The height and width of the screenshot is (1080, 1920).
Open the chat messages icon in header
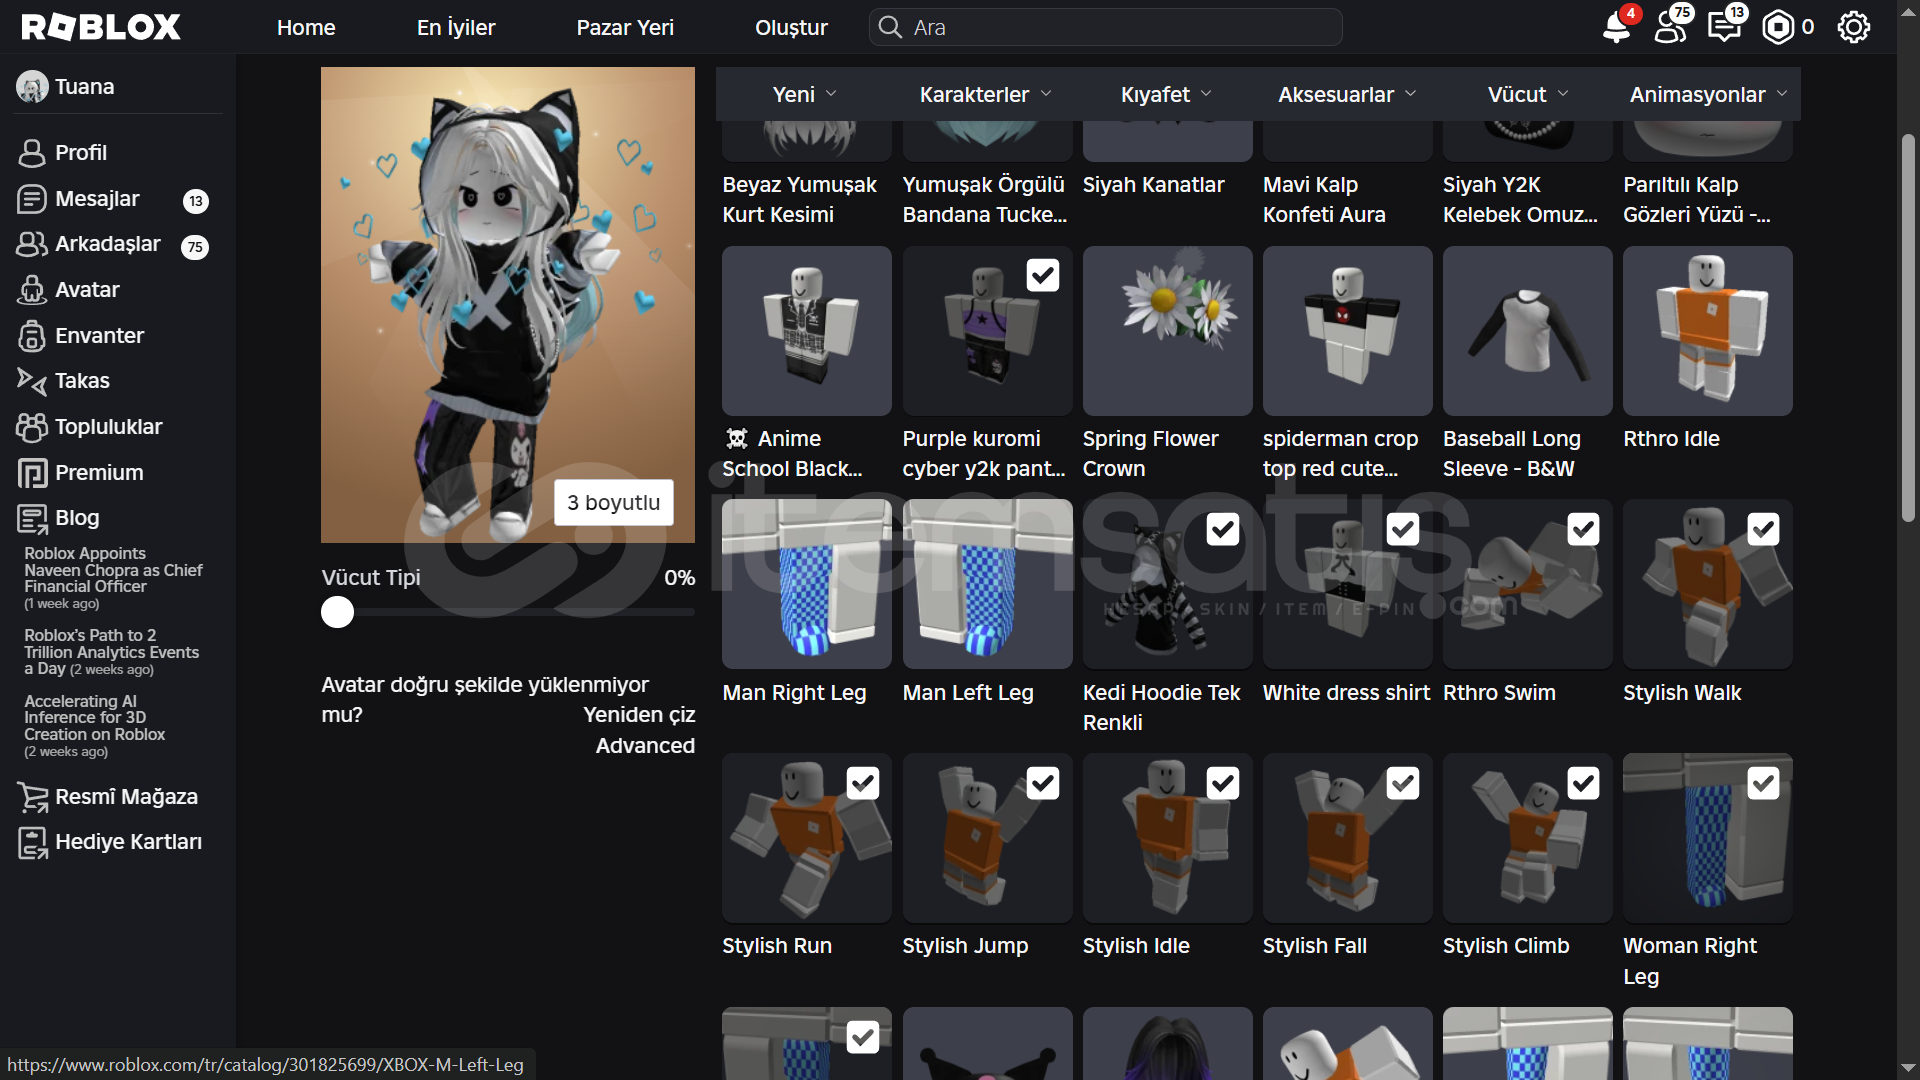point(1724,27)
